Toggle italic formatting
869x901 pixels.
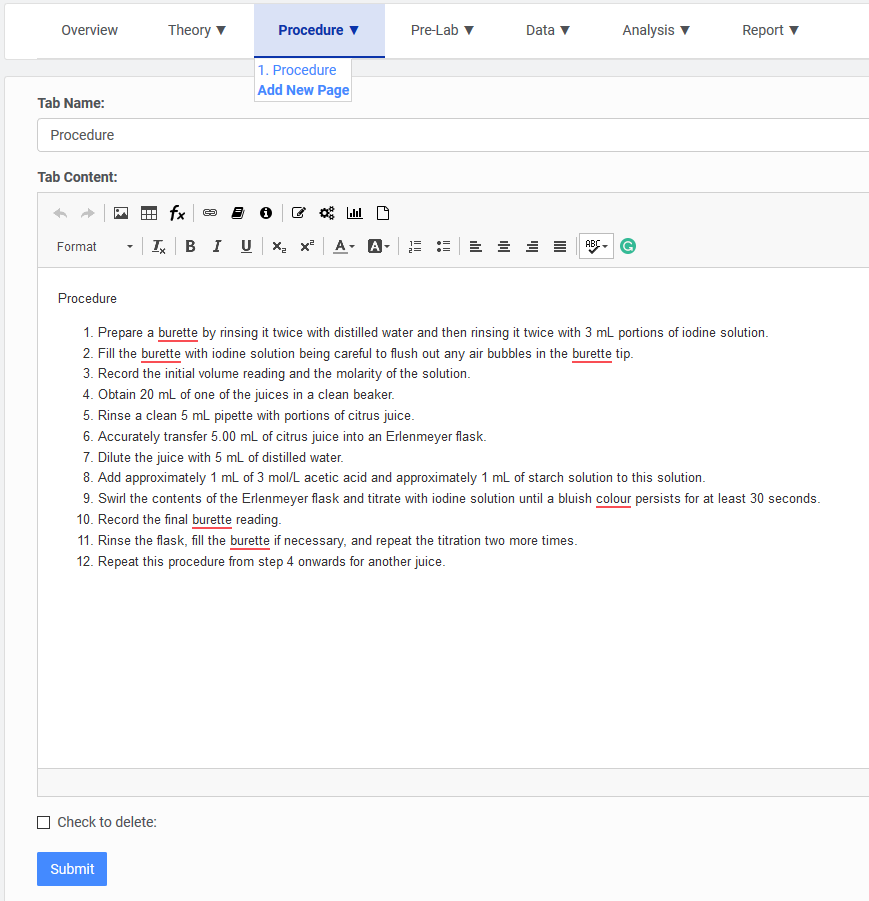tap(217, 247)
